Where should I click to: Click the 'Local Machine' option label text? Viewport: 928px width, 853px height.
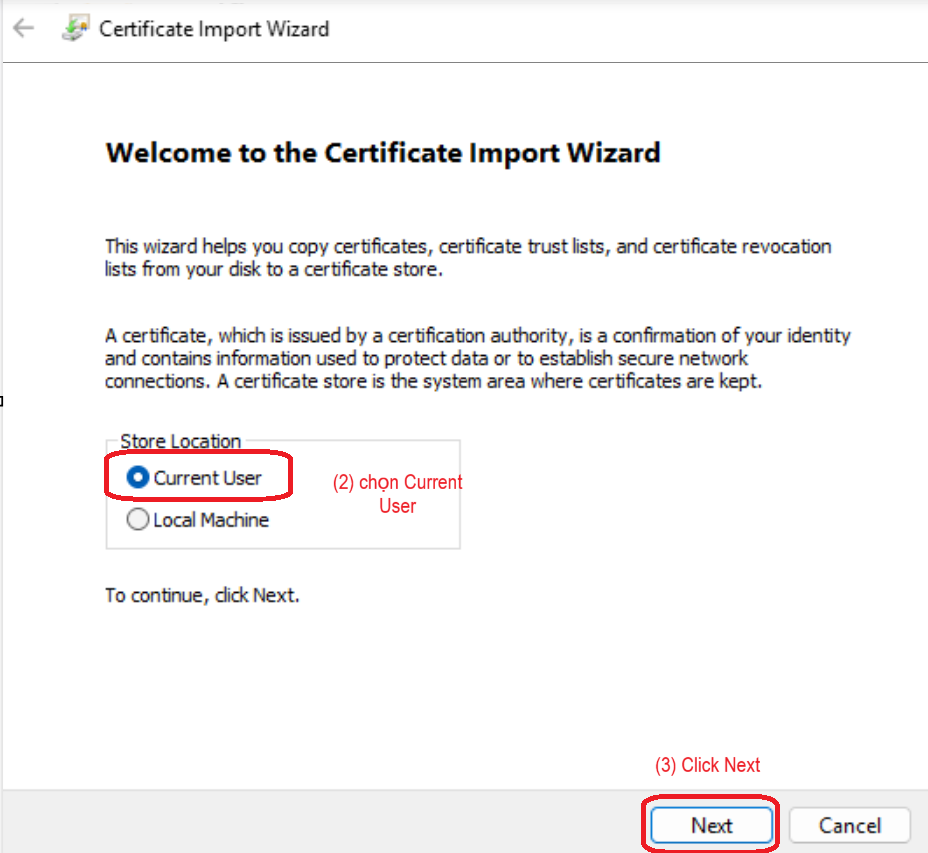click(211, 520)
